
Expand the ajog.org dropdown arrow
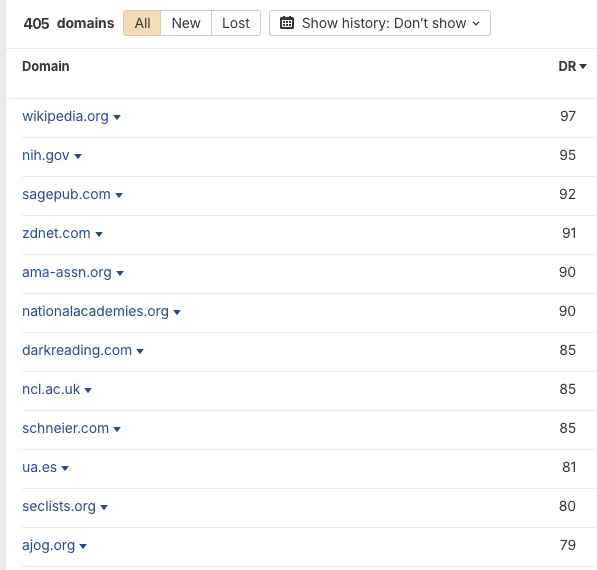click(83, 546)
